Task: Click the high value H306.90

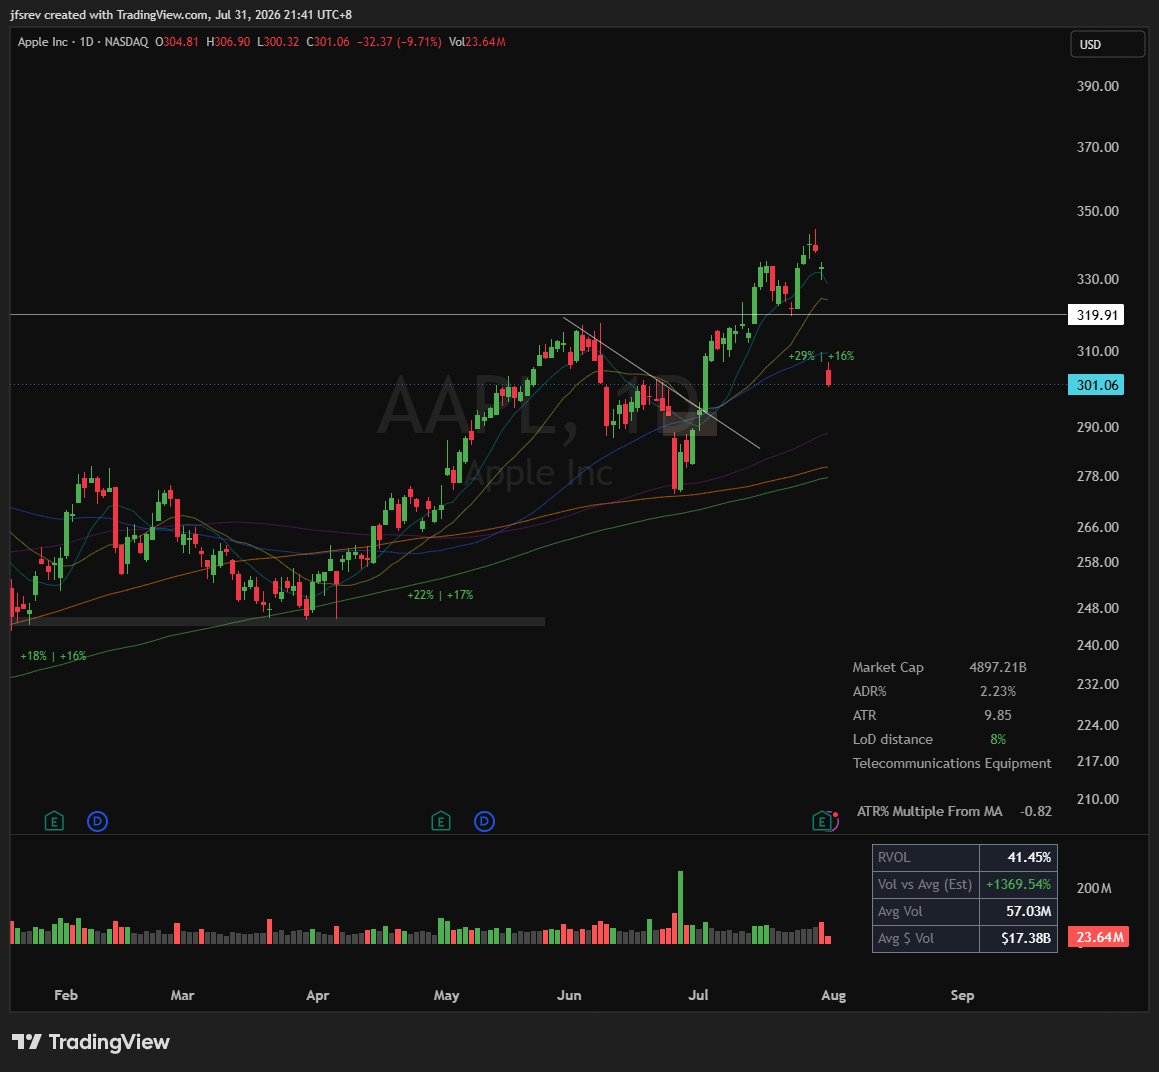Action: click(228, 42)
